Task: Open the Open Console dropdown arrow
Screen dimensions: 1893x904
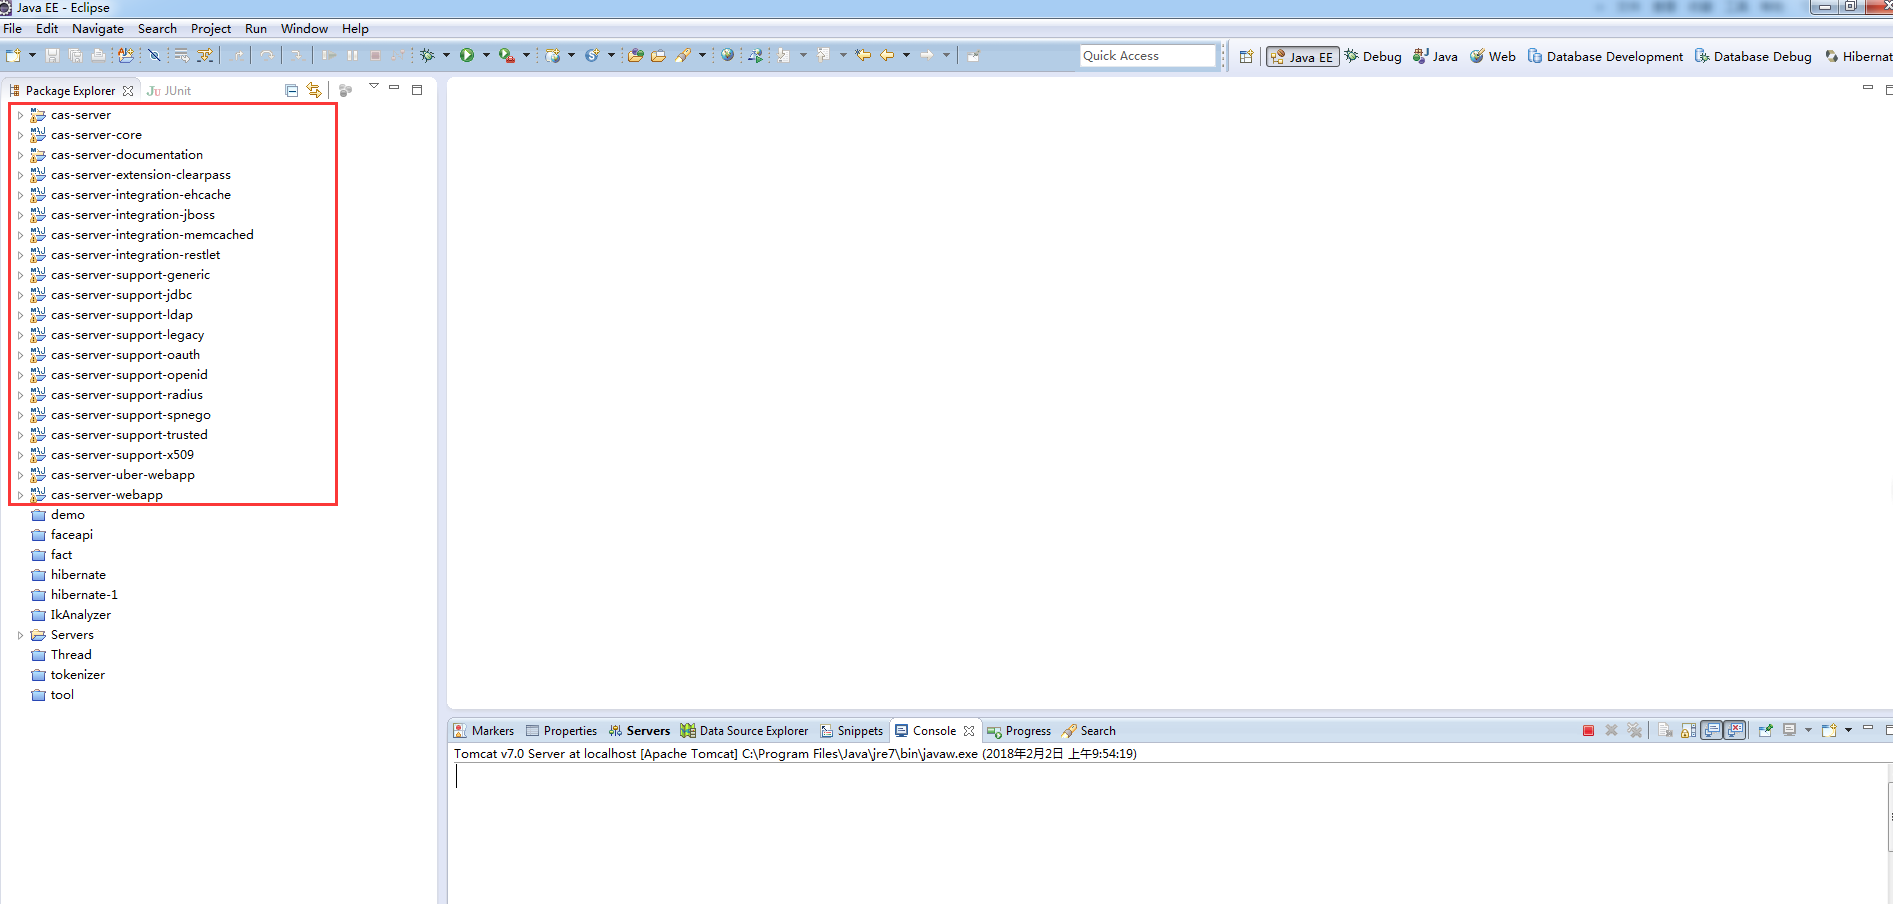Action: pyautogui.click(x=1848, y=730)
